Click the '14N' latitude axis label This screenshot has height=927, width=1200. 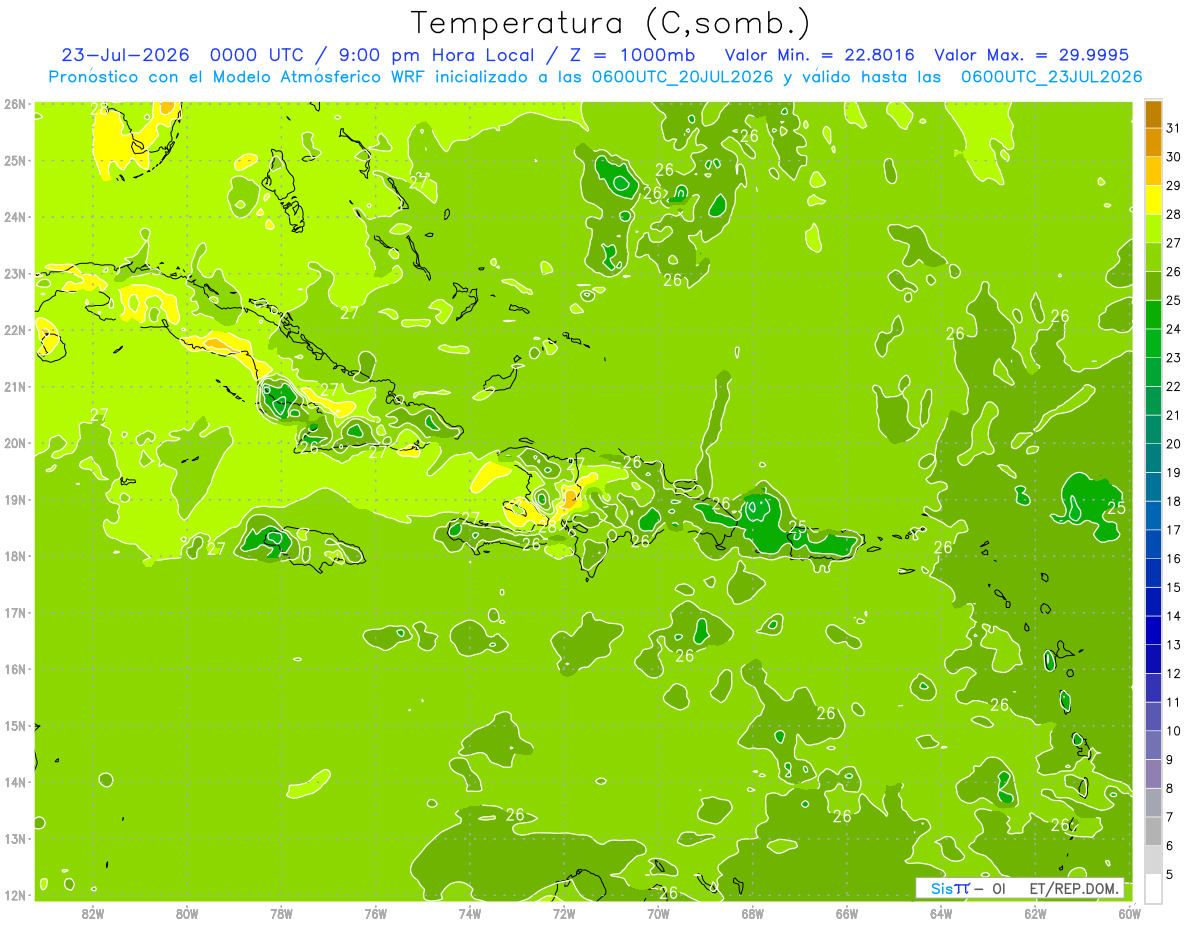(x=15, y=782)
